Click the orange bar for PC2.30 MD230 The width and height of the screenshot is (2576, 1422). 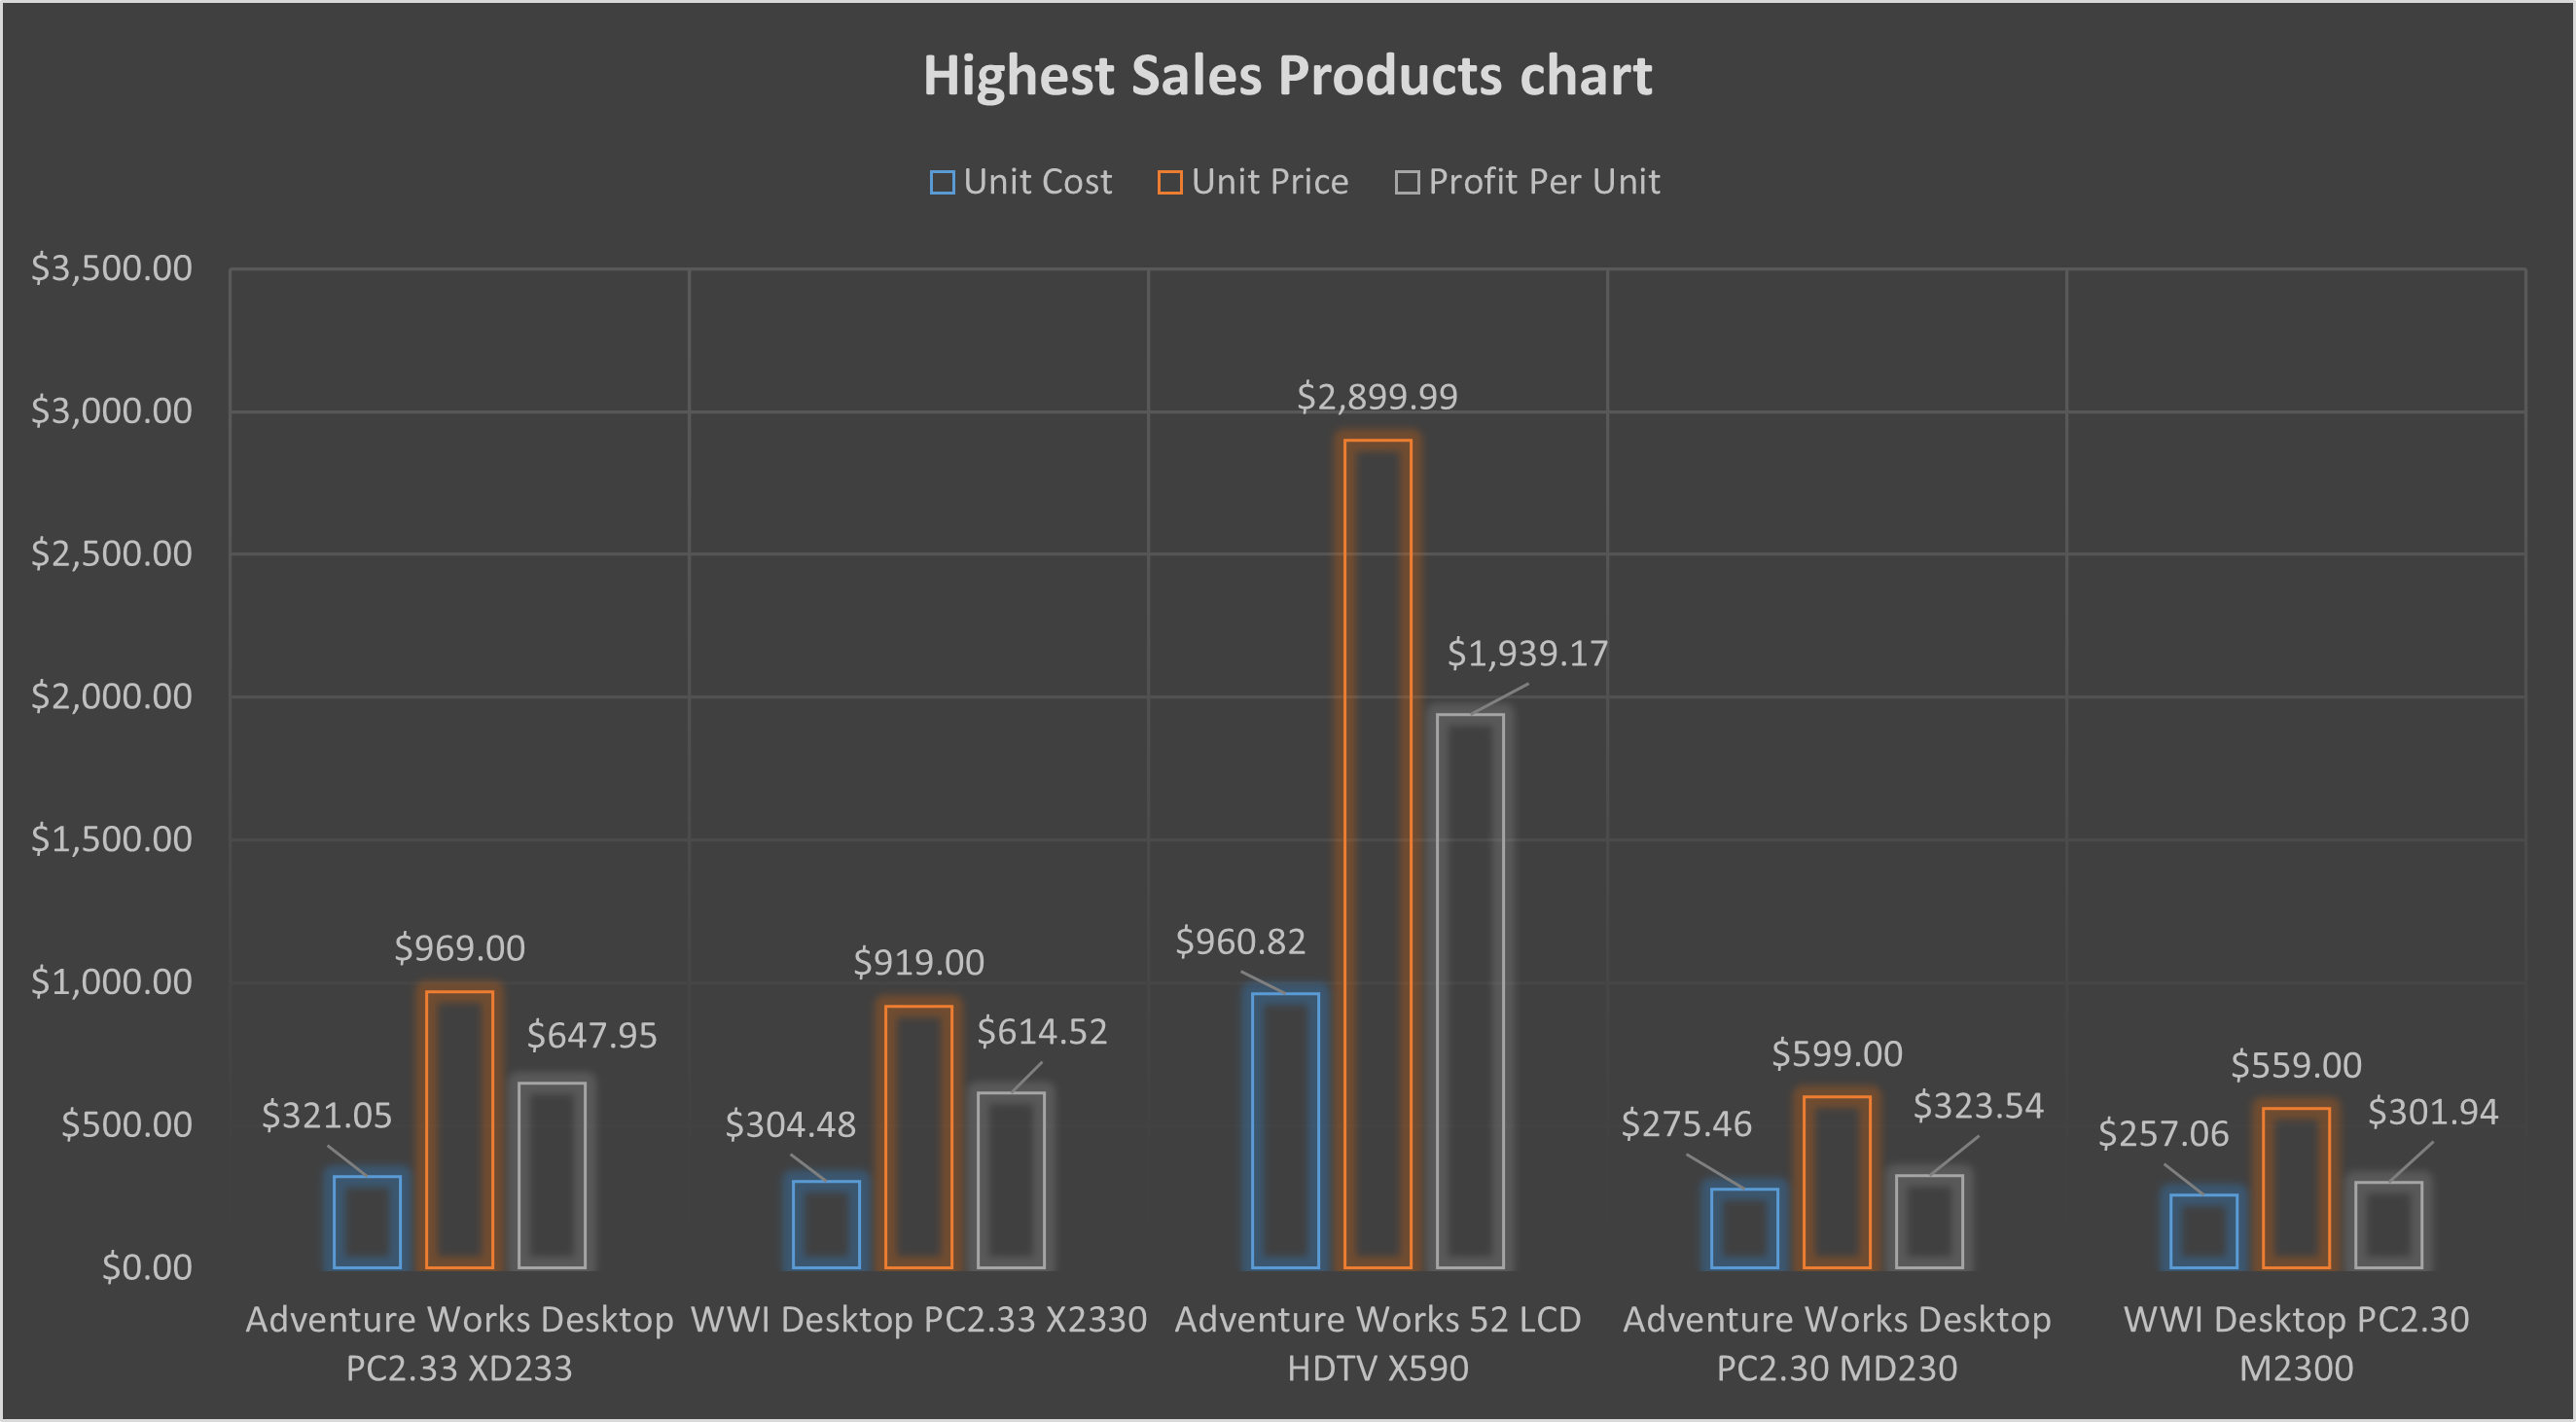pyautogui.click(x=1837, y=1183)
